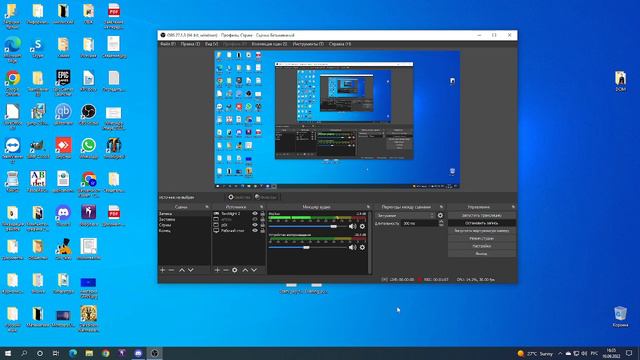Image resolution: width=640 pixels, height=360 pixels.
Task: Click the duration input field showing 300 ms
Action: click(420, 223)
